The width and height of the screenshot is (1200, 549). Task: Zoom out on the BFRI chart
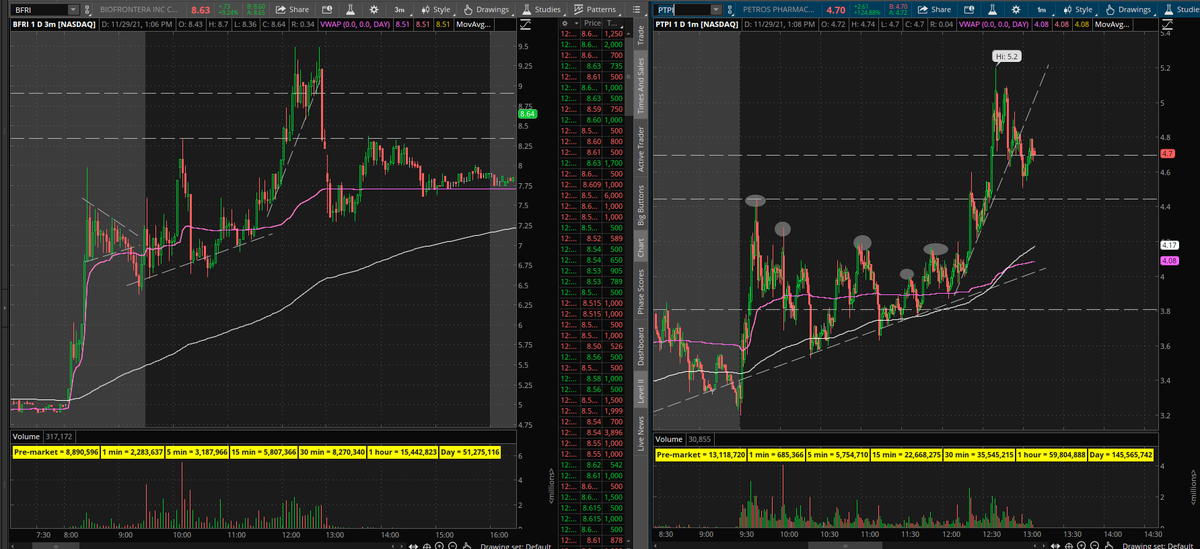click(453, 544)
